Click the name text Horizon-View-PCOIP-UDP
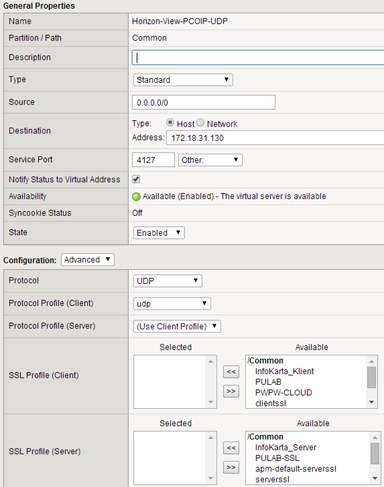This screenshot has height=487, width=384. tap(180, 21)
